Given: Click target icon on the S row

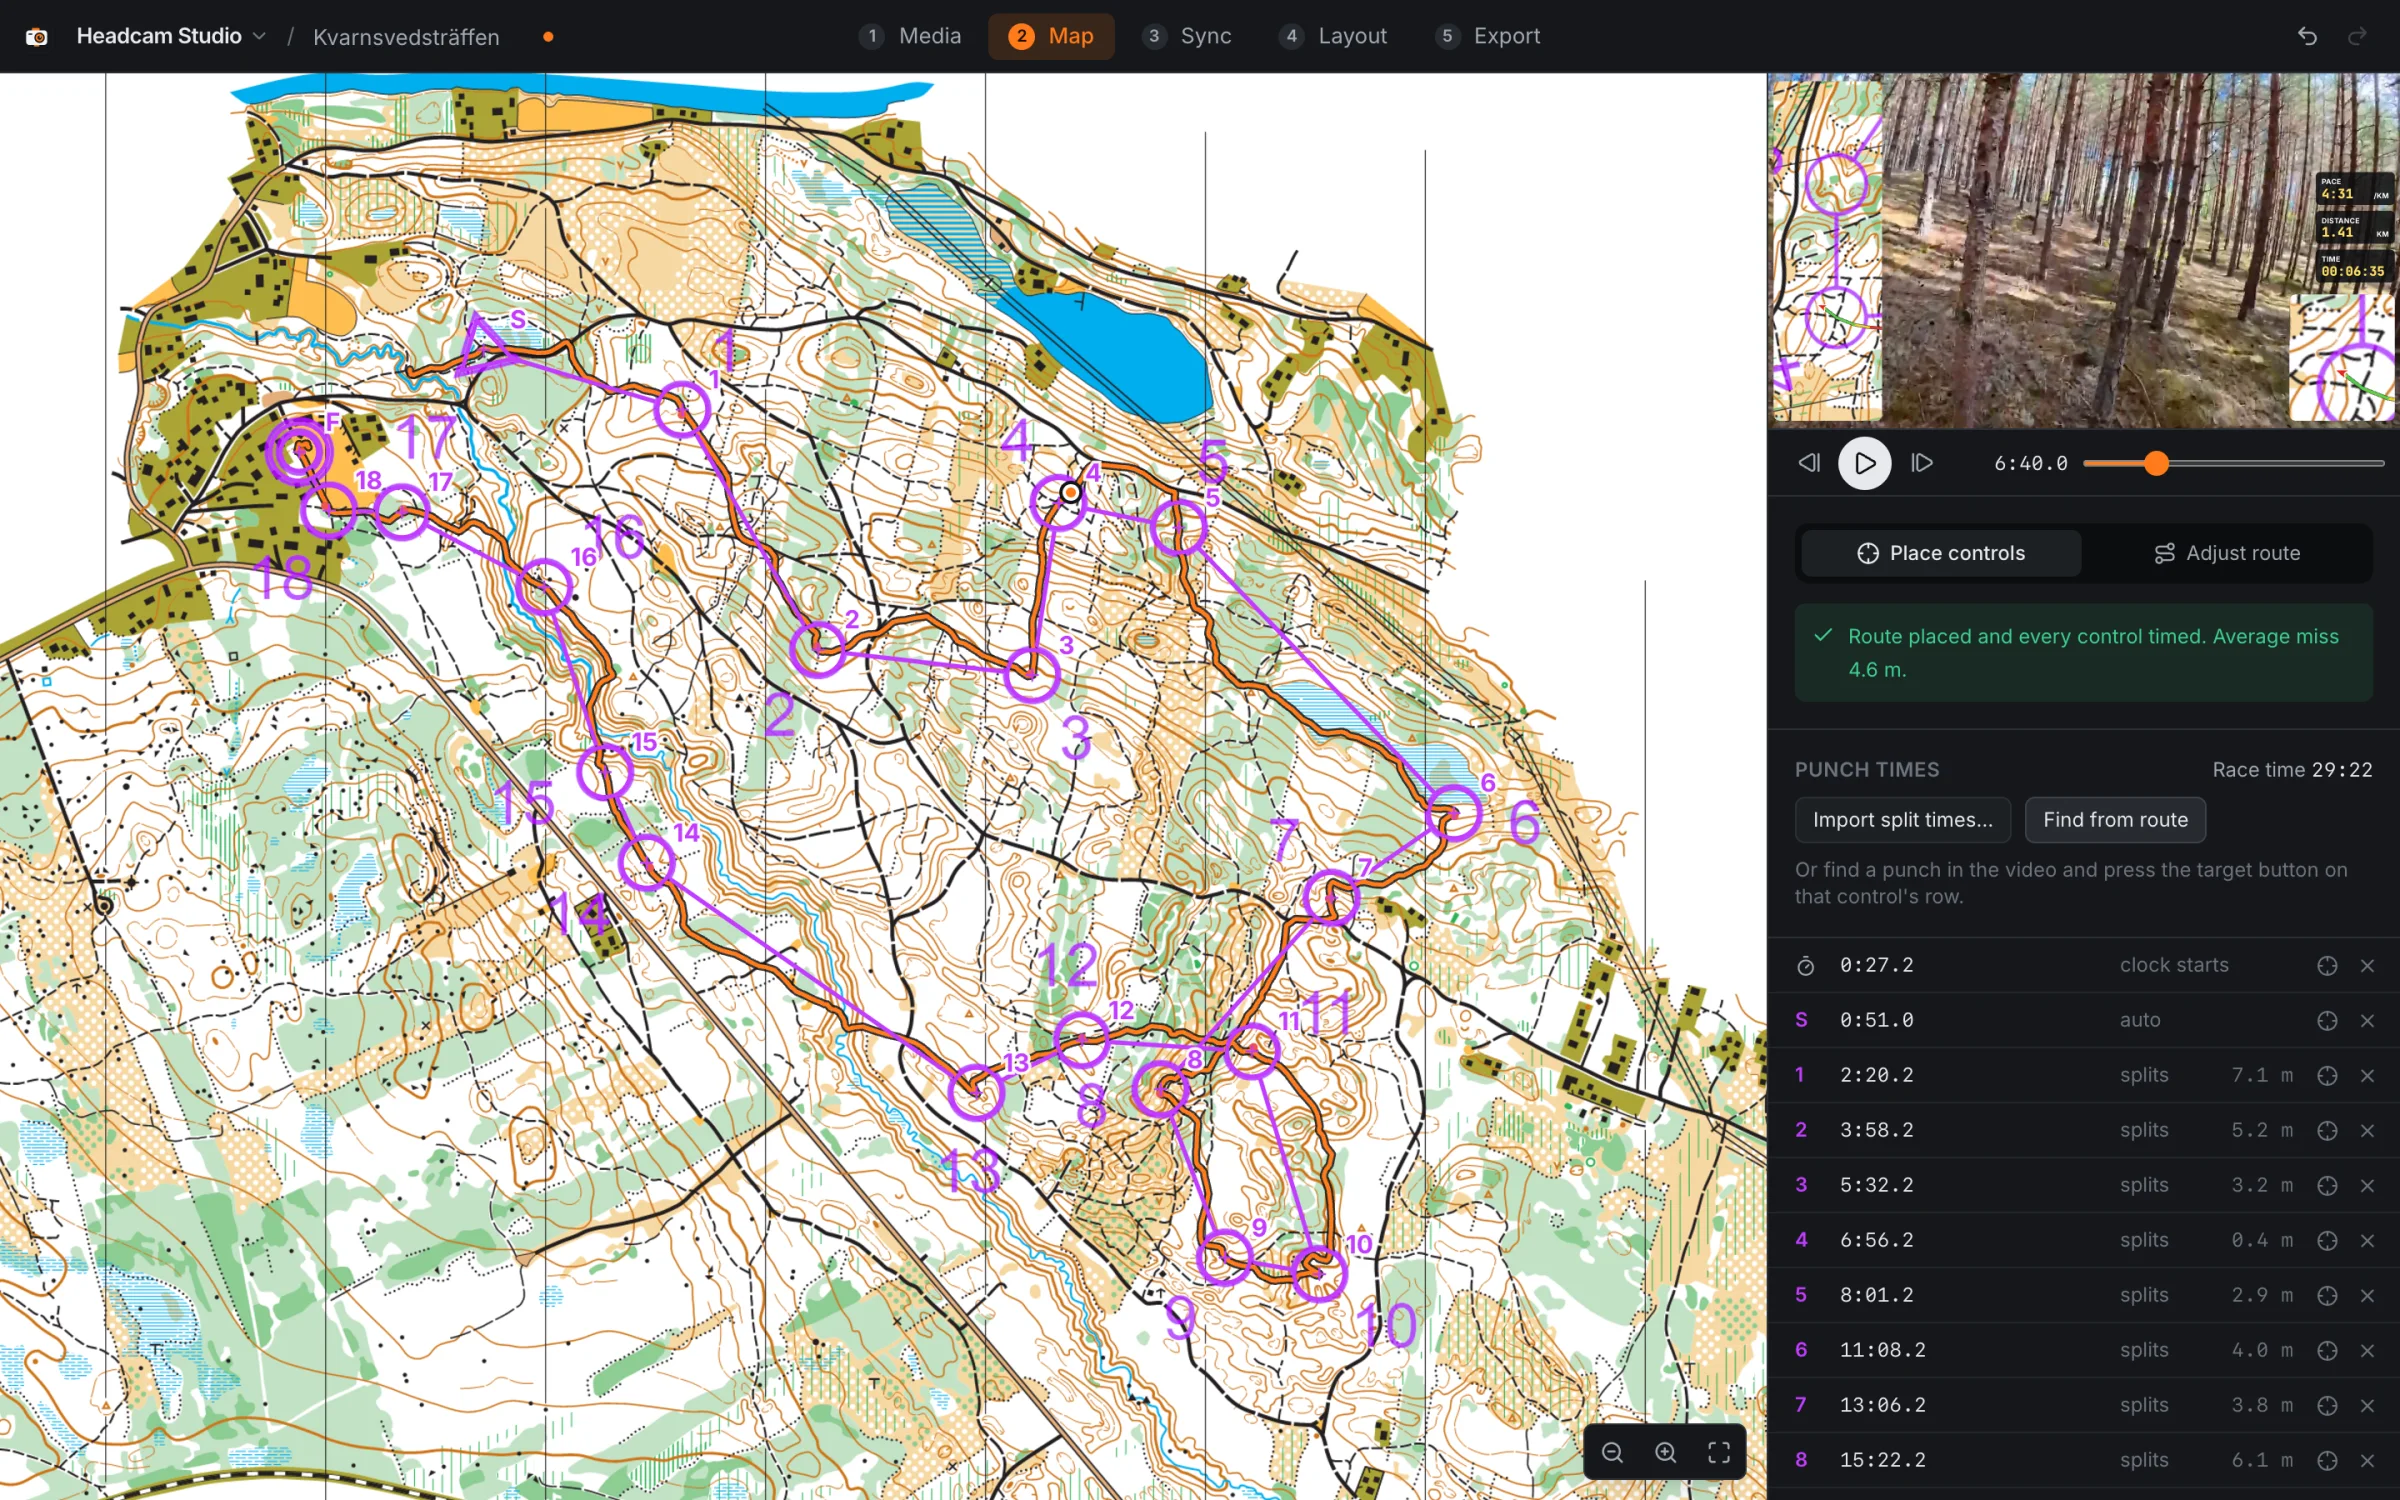Looking at the screenshot, I should (2327, 1020).
